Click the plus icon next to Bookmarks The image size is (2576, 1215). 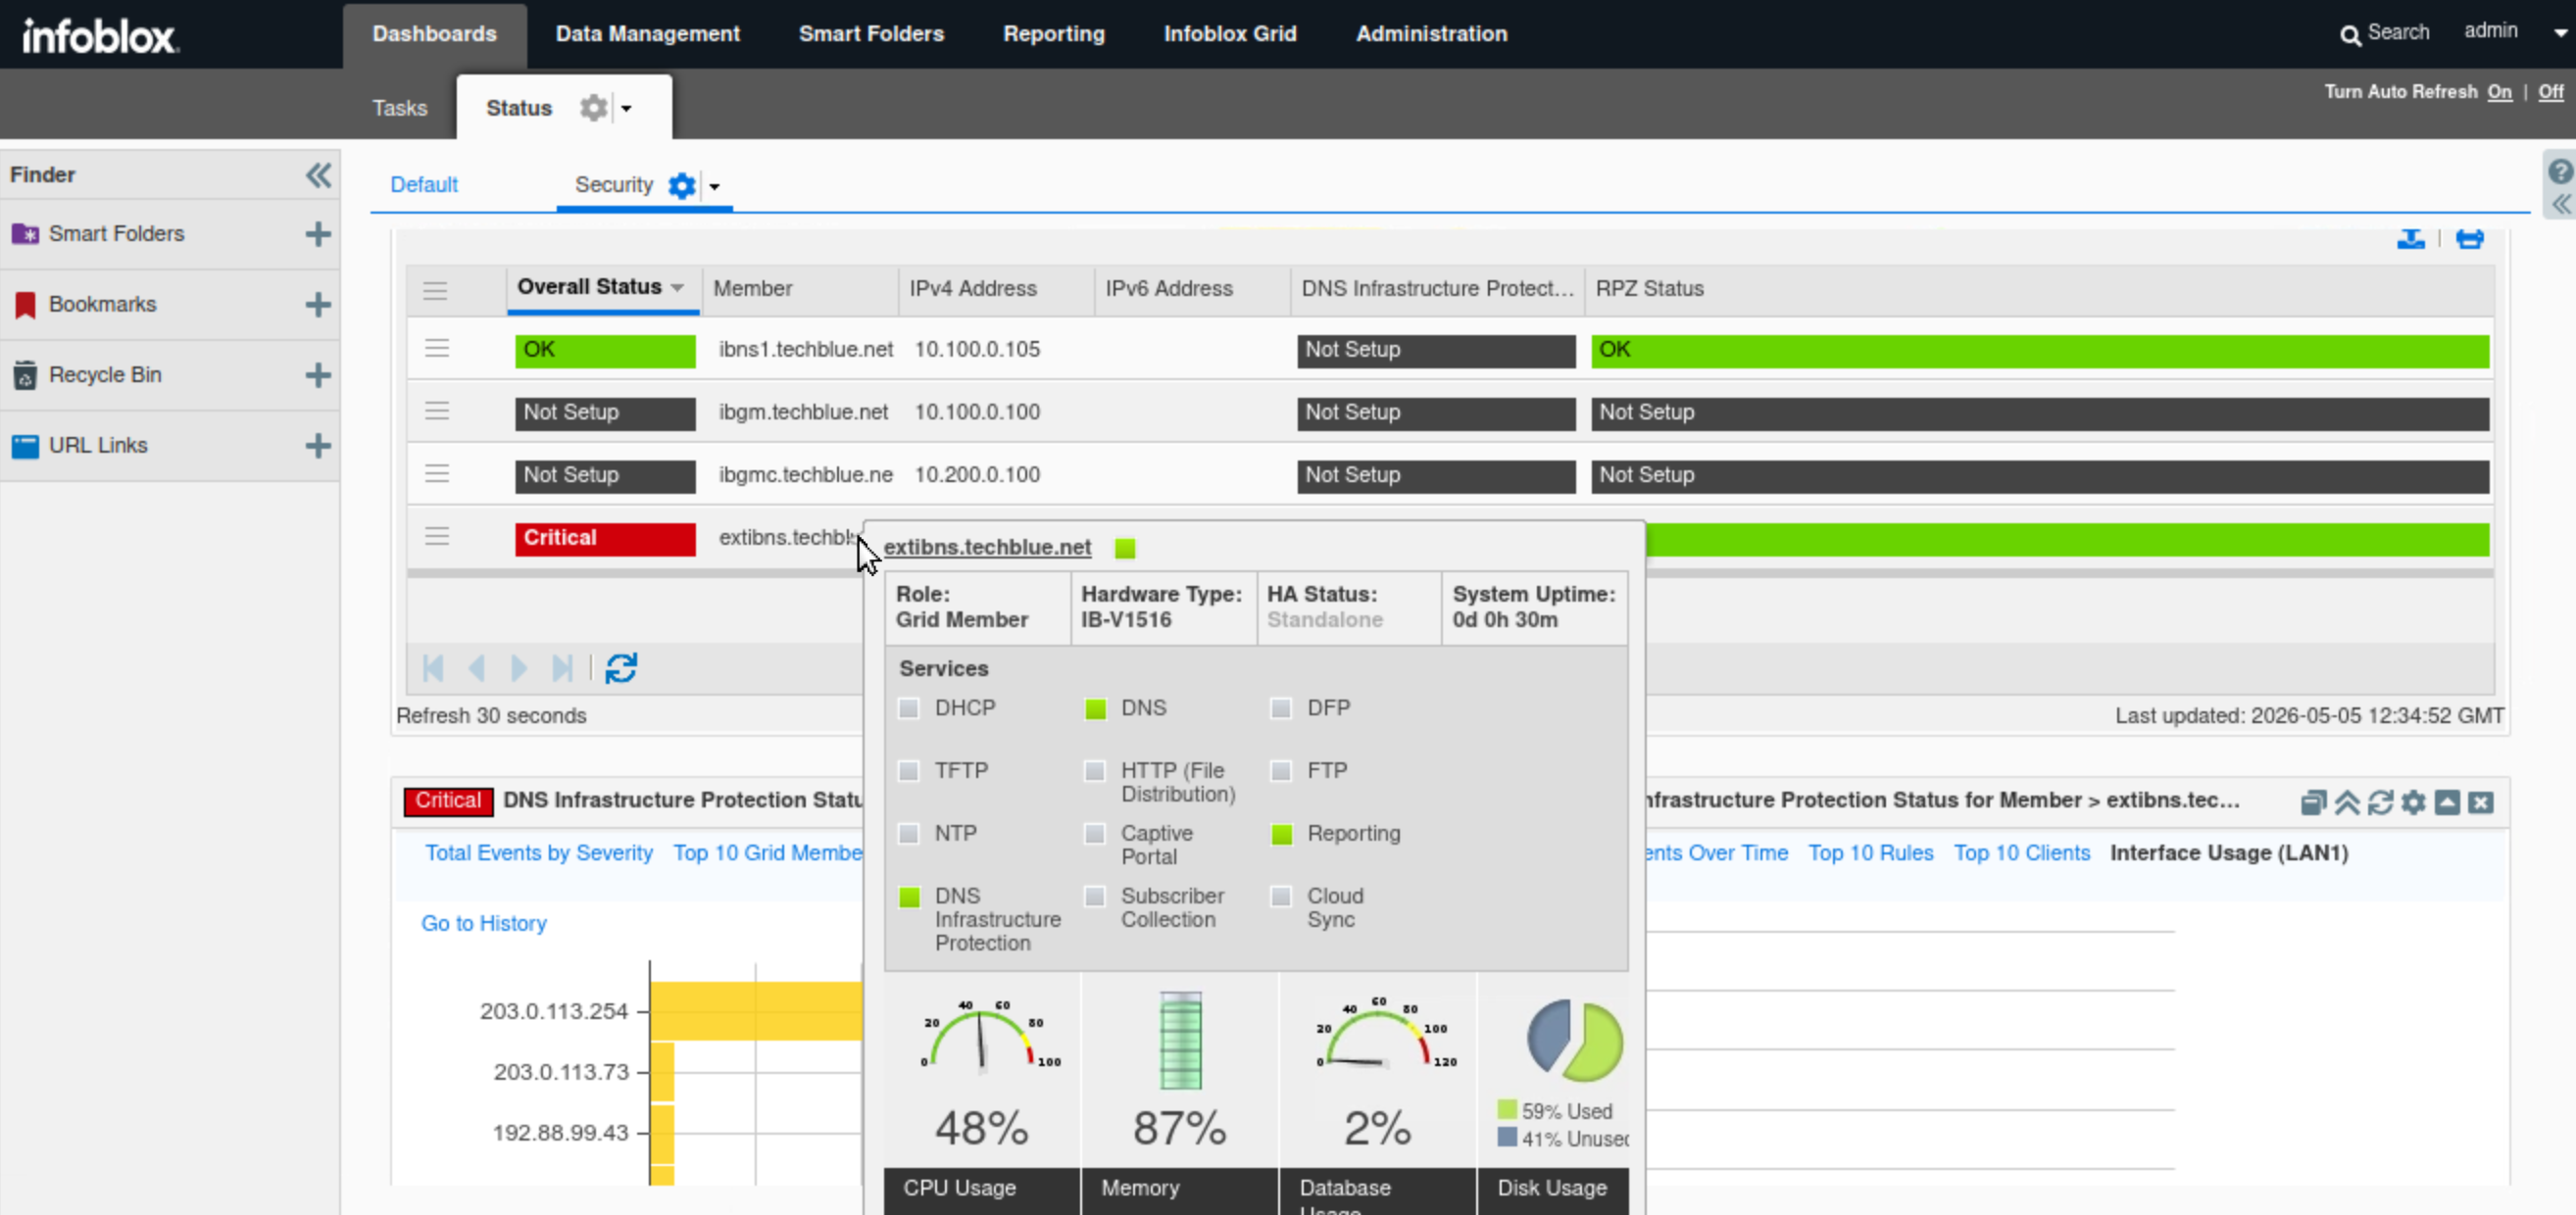tap(318, 304)
